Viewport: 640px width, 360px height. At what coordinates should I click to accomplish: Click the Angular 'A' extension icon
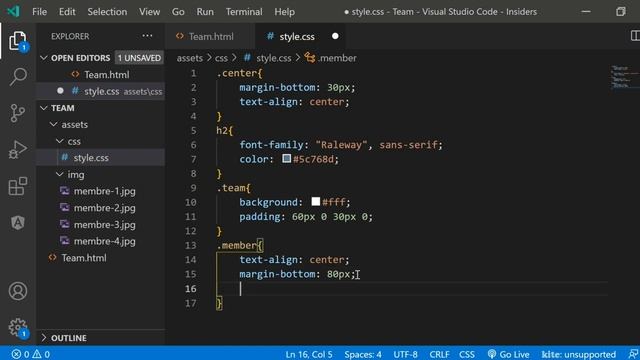(18, 222)
